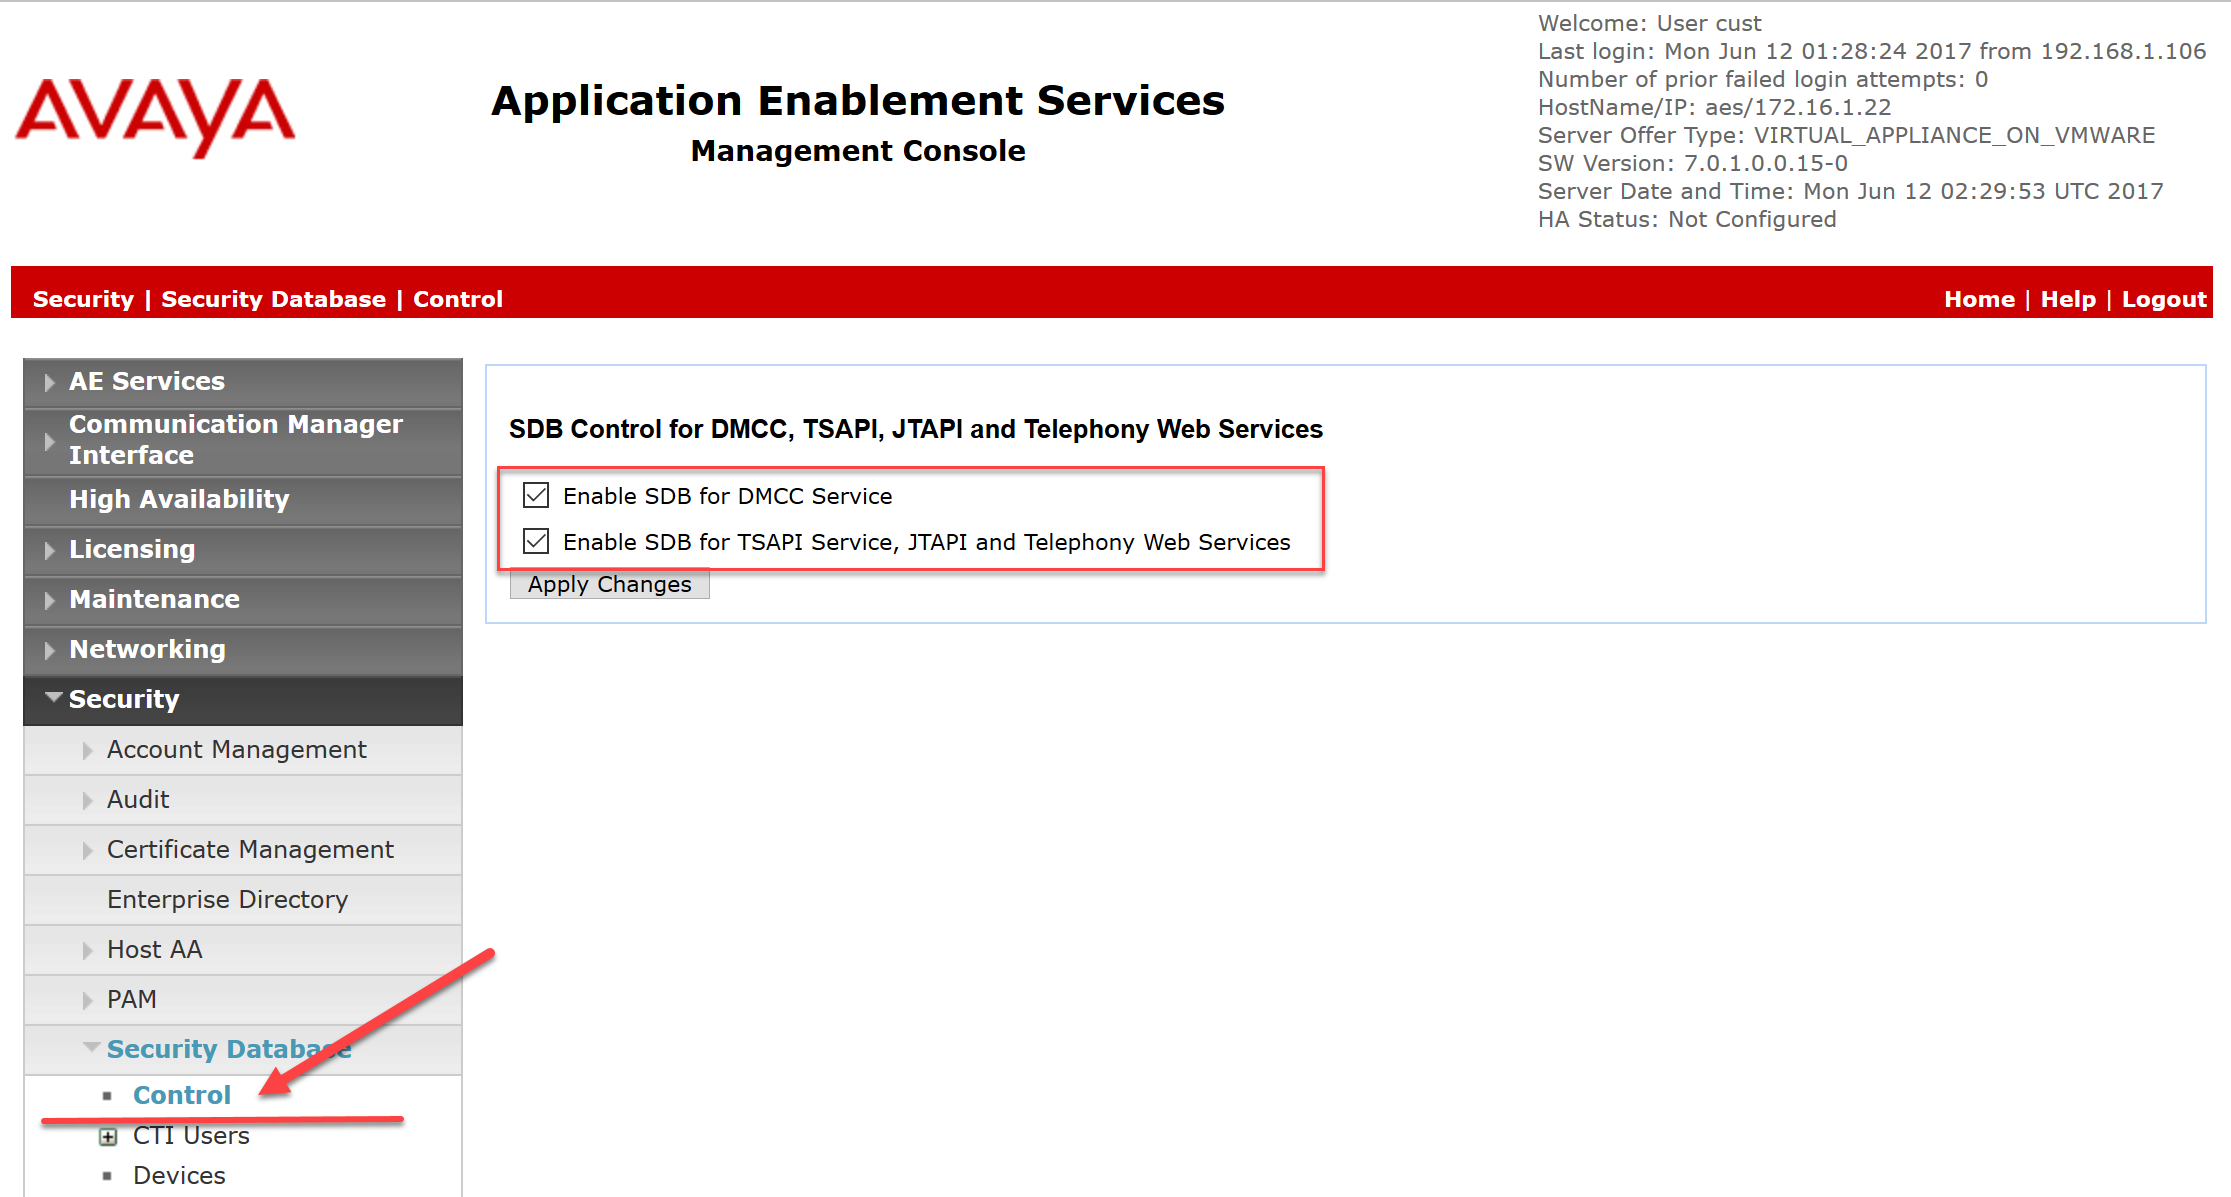The height and width of the screenshot is (1197, 2231).
Task: Expand Host AA submenu arrow
Action: pos(87,950)
